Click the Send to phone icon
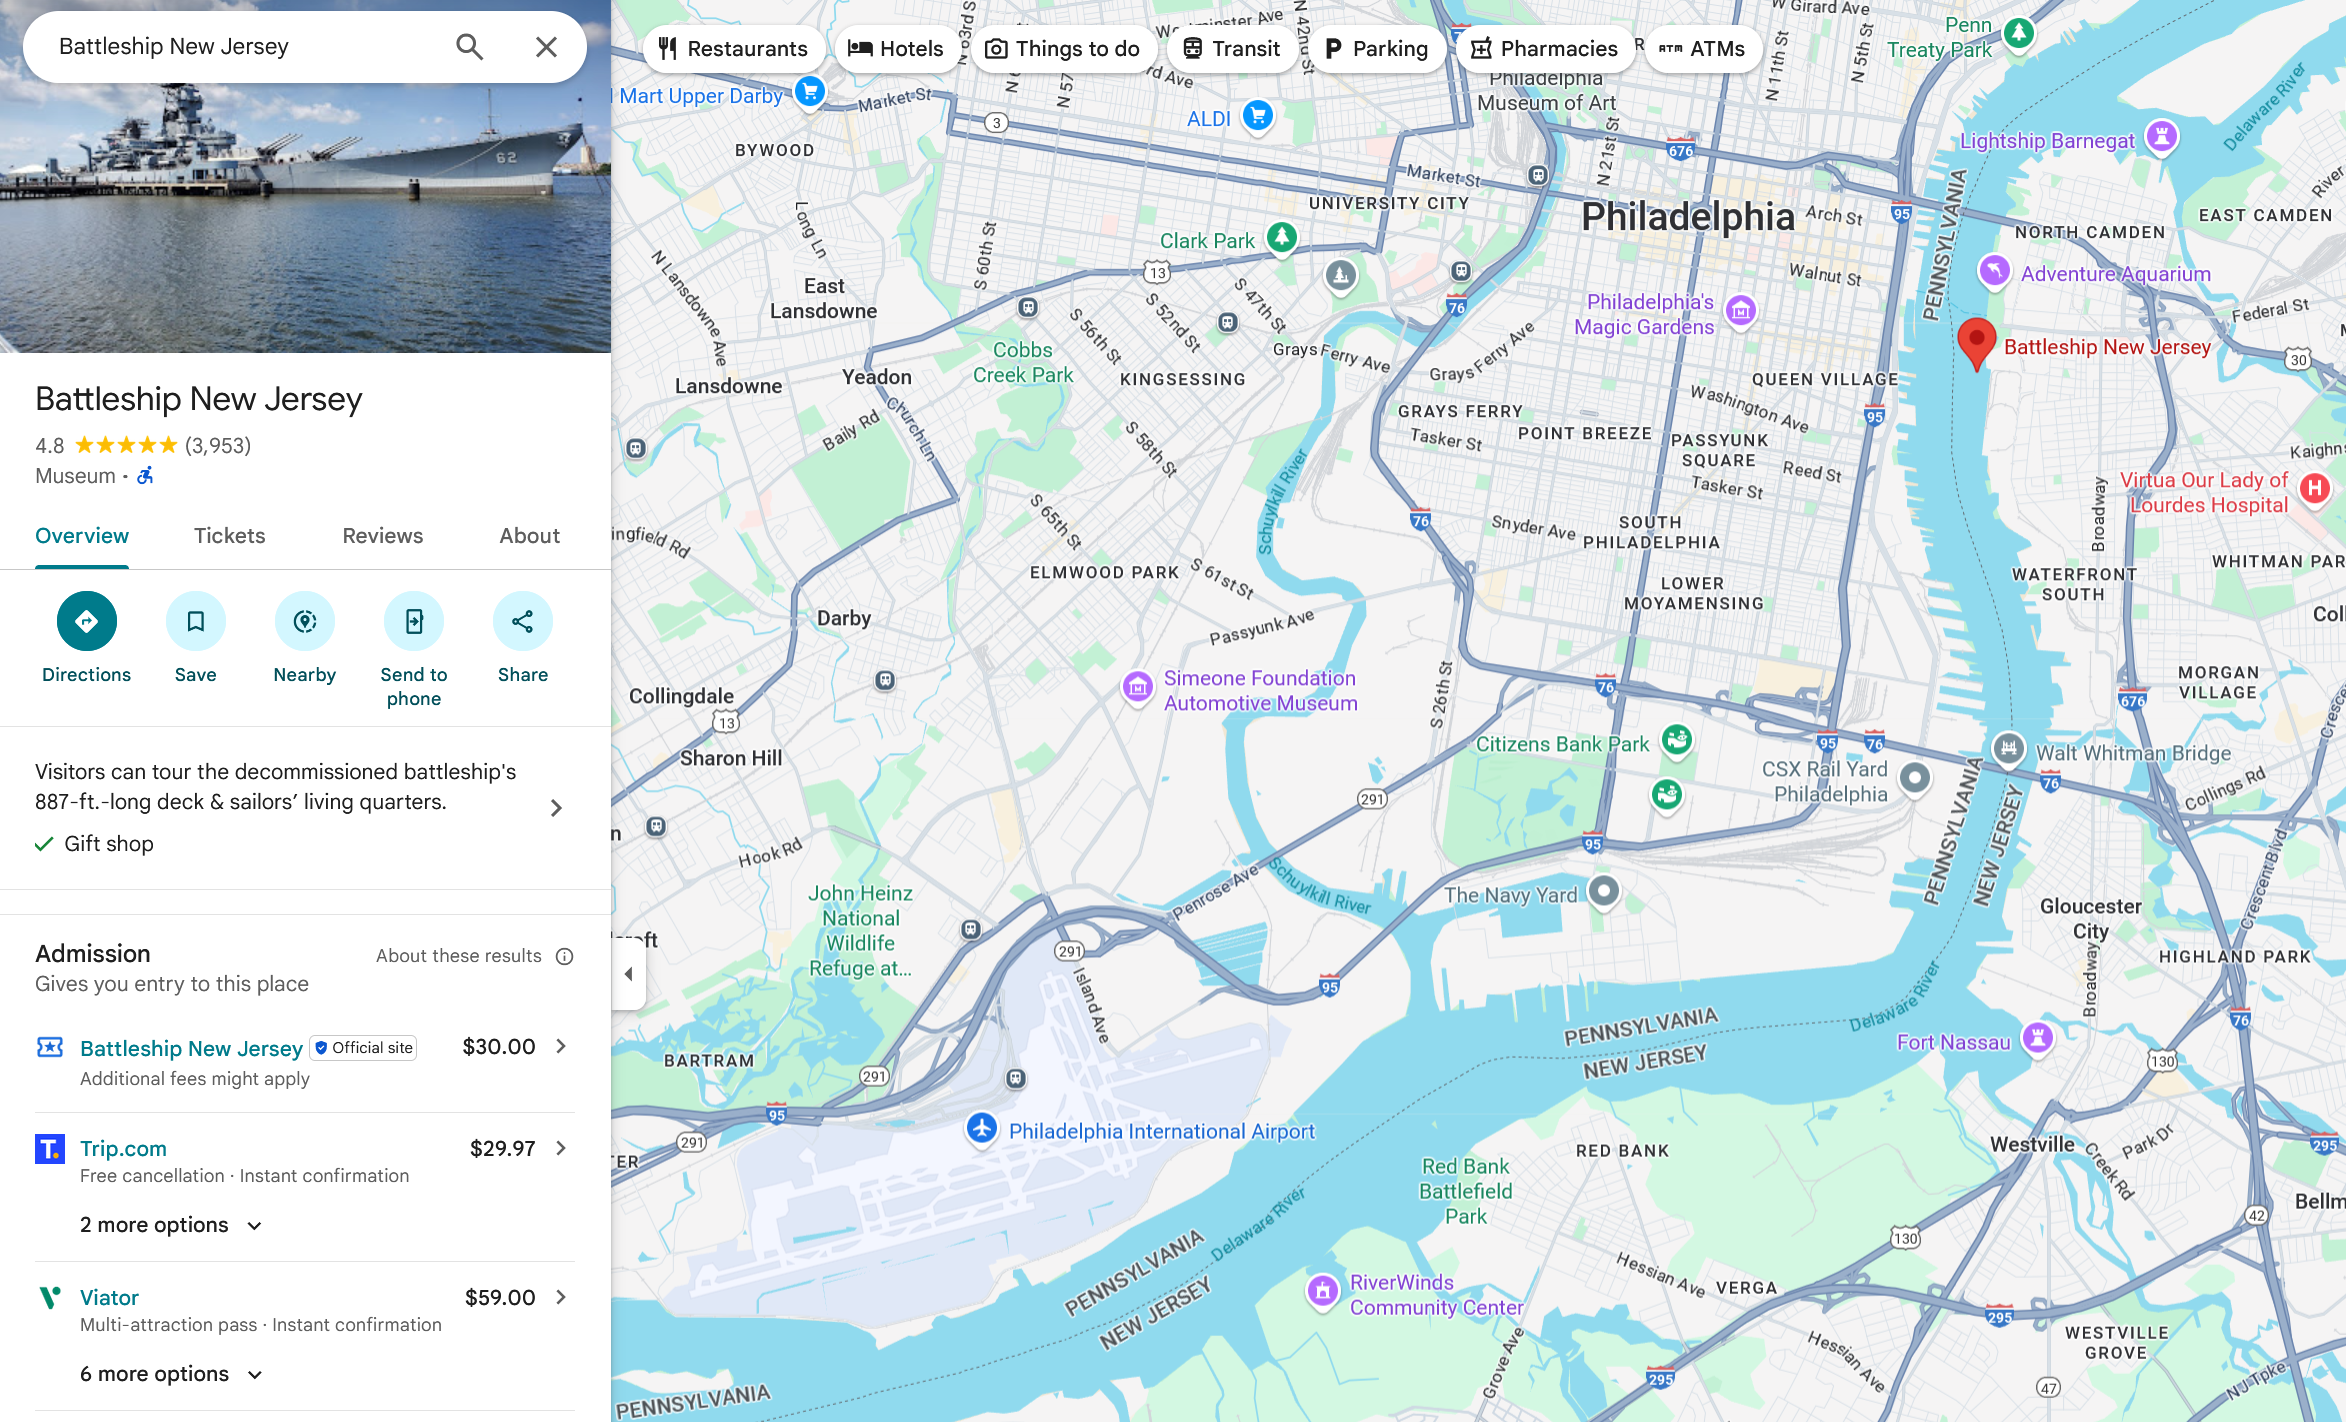The image size is (2346, 1422). pyautogui.click(x=414, y=621)
